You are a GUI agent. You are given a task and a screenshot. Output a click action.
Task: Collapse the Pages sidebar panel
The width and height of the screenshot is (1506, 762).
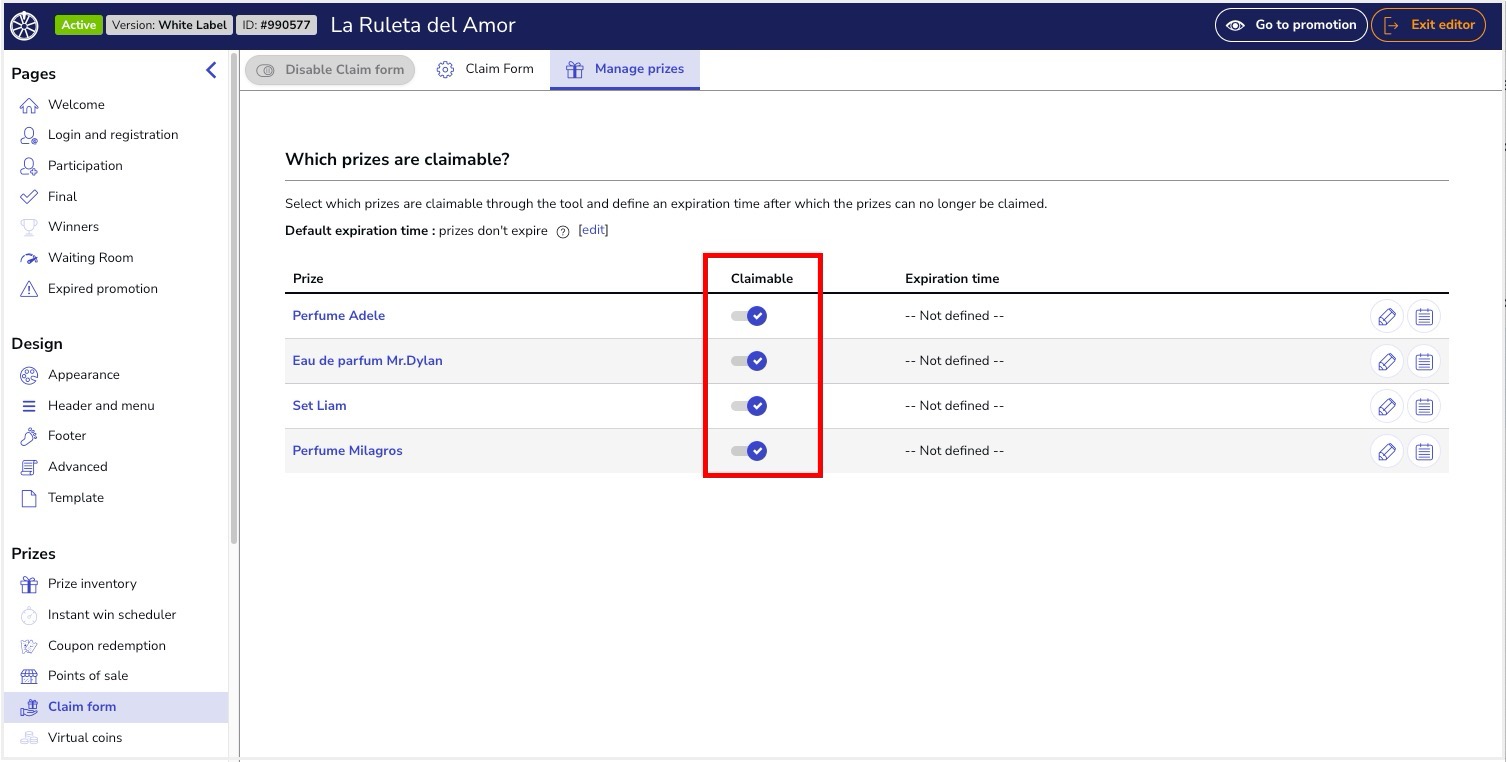[210, 70]
